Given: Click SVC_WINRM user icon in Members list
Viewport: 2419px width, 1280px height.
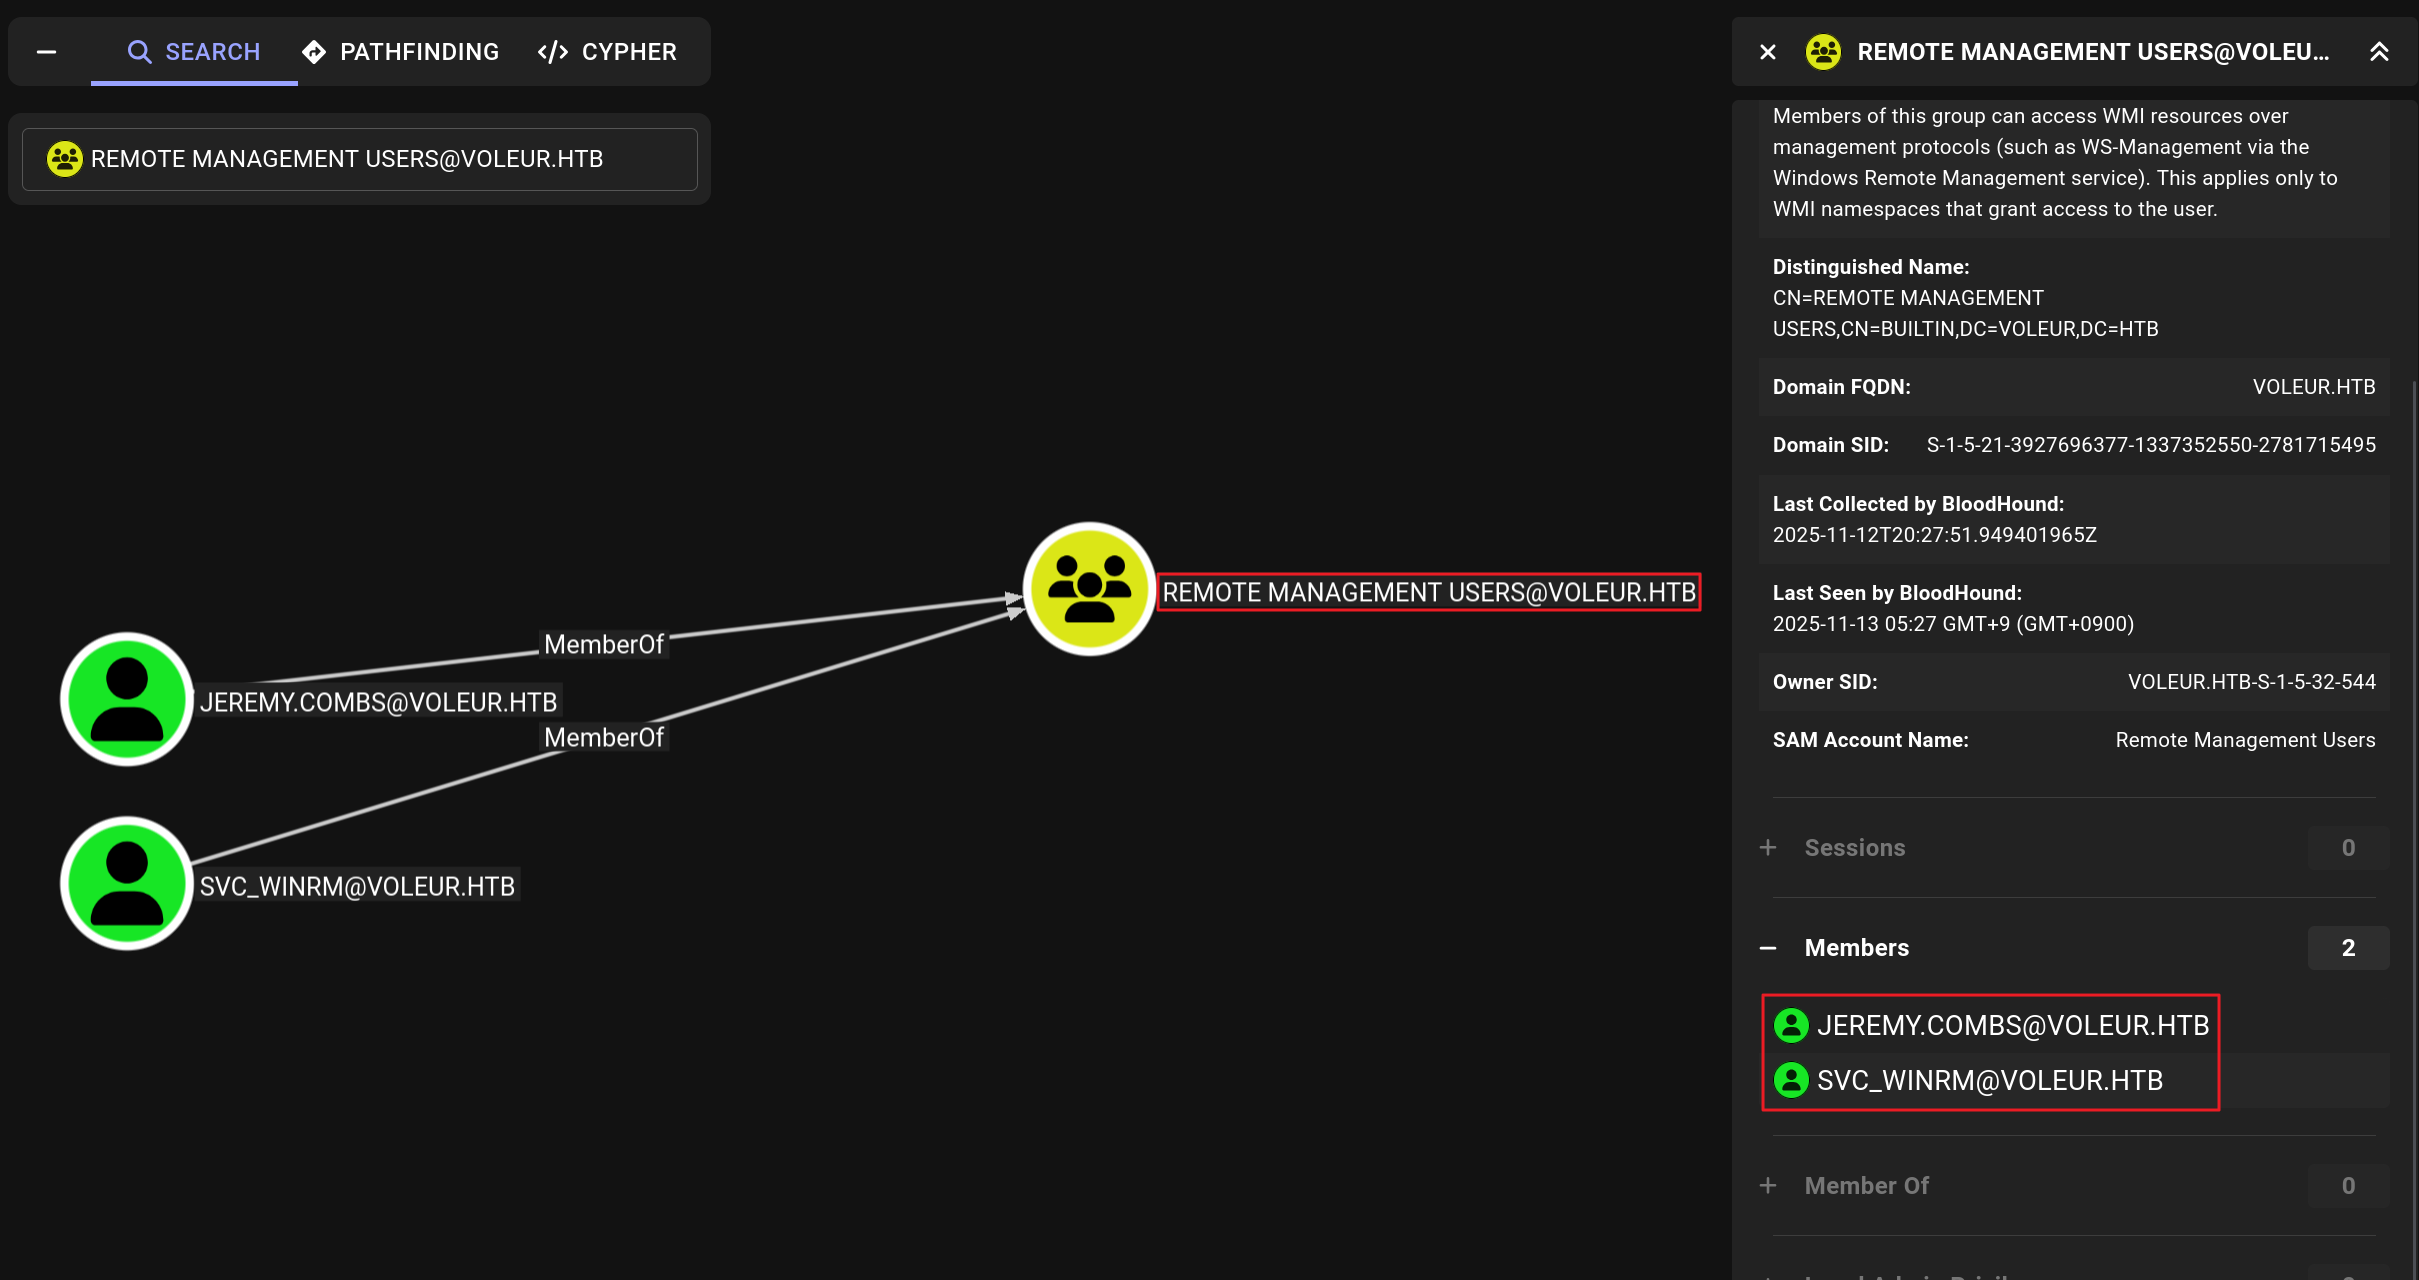Looking at the screenshot, I should click(x=1791, y=1080).
